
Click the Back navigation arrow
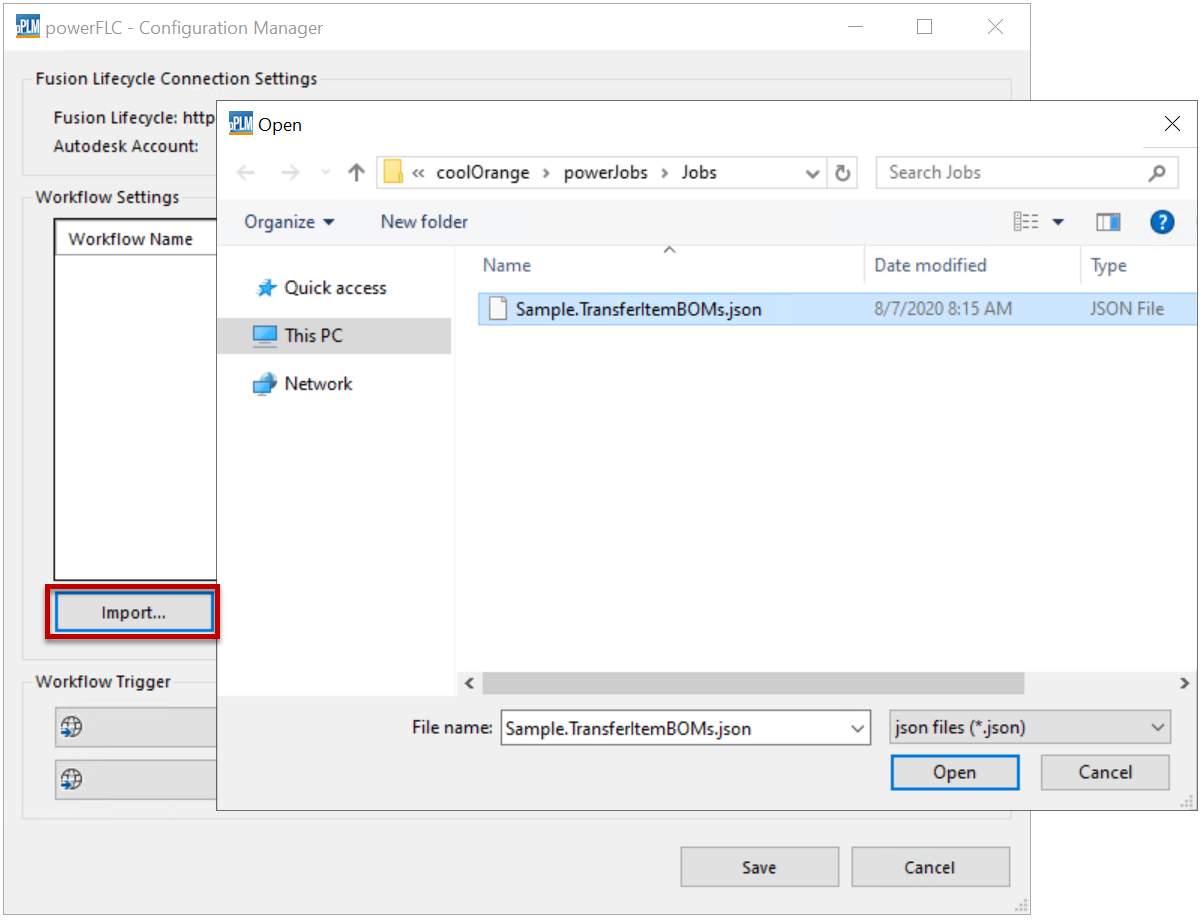pos(247,173)
